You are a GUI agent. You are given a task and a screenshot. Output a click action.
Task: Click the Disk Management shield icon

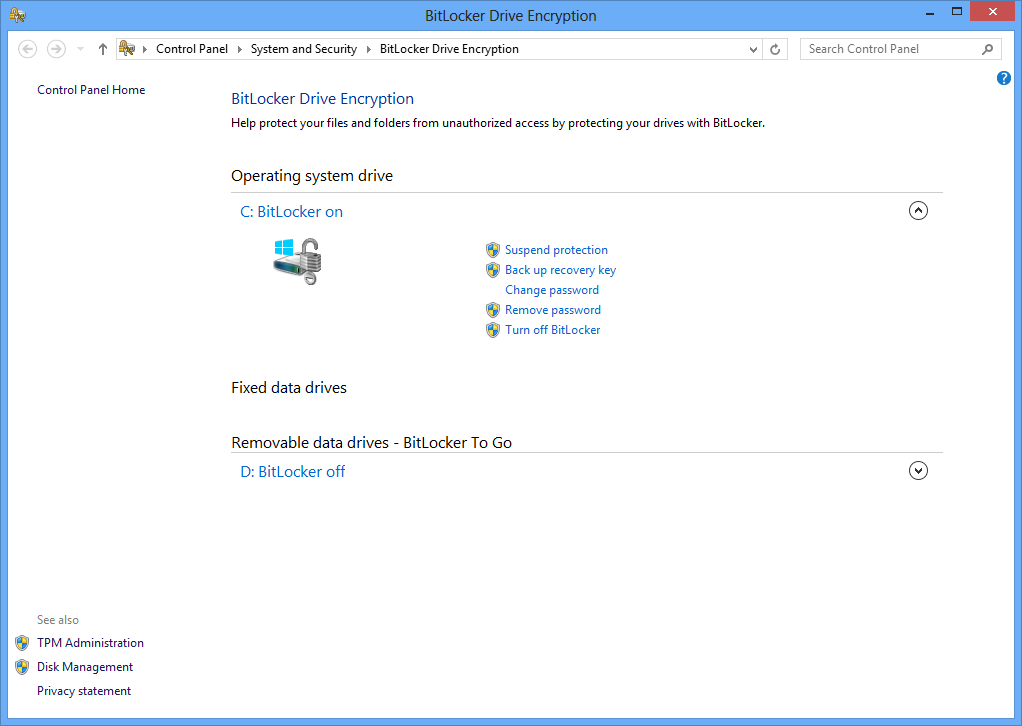[22, 667]
